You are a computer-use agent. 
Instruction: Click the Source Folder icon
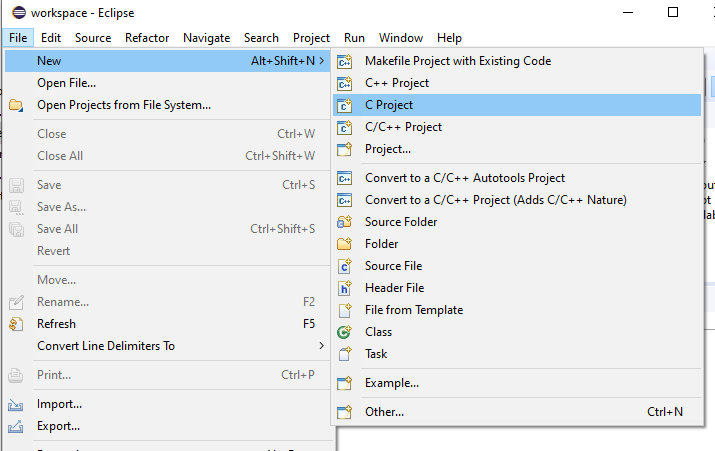345,222
